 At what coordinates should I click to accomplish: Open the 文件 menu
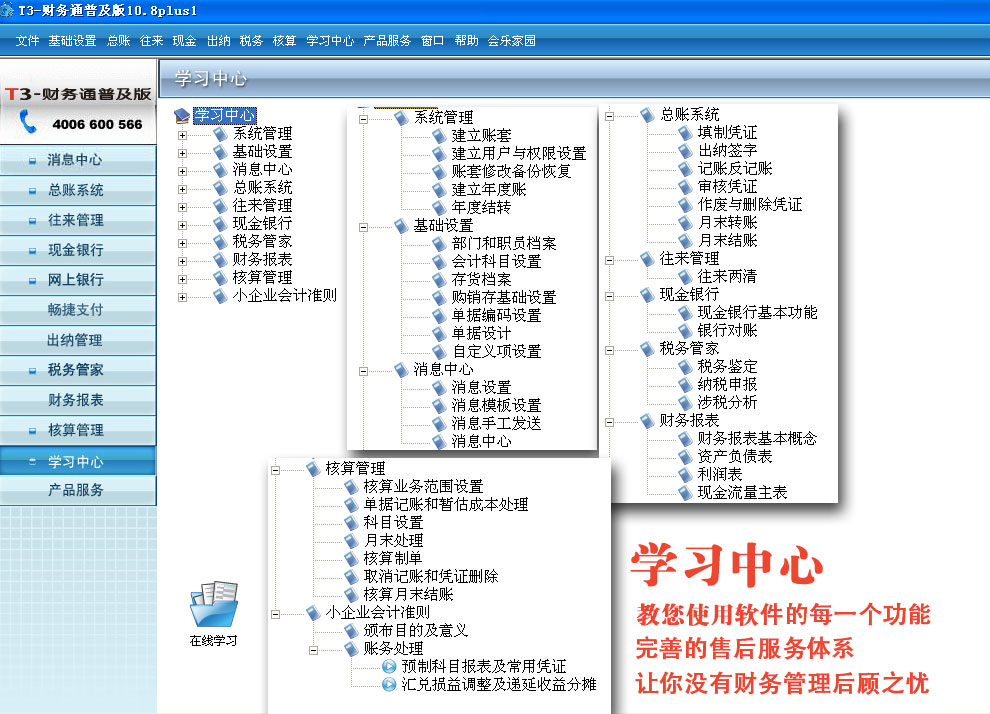pyautogui.click(x=27, y=41)
